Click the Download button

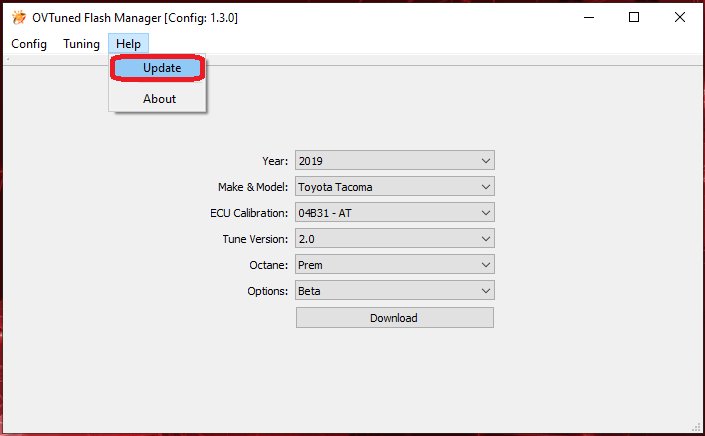coord(395,318)
